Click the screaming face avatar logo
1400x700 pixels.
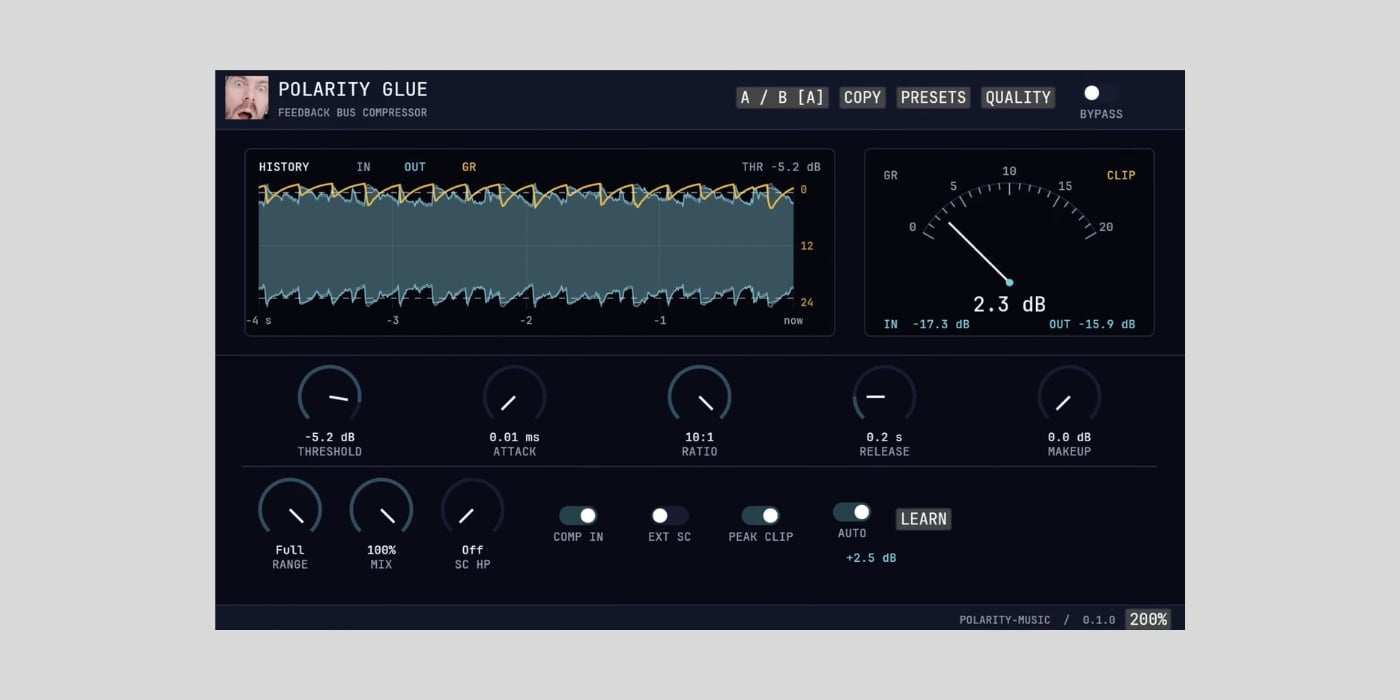pyautogui.click(x=247, y=98)
